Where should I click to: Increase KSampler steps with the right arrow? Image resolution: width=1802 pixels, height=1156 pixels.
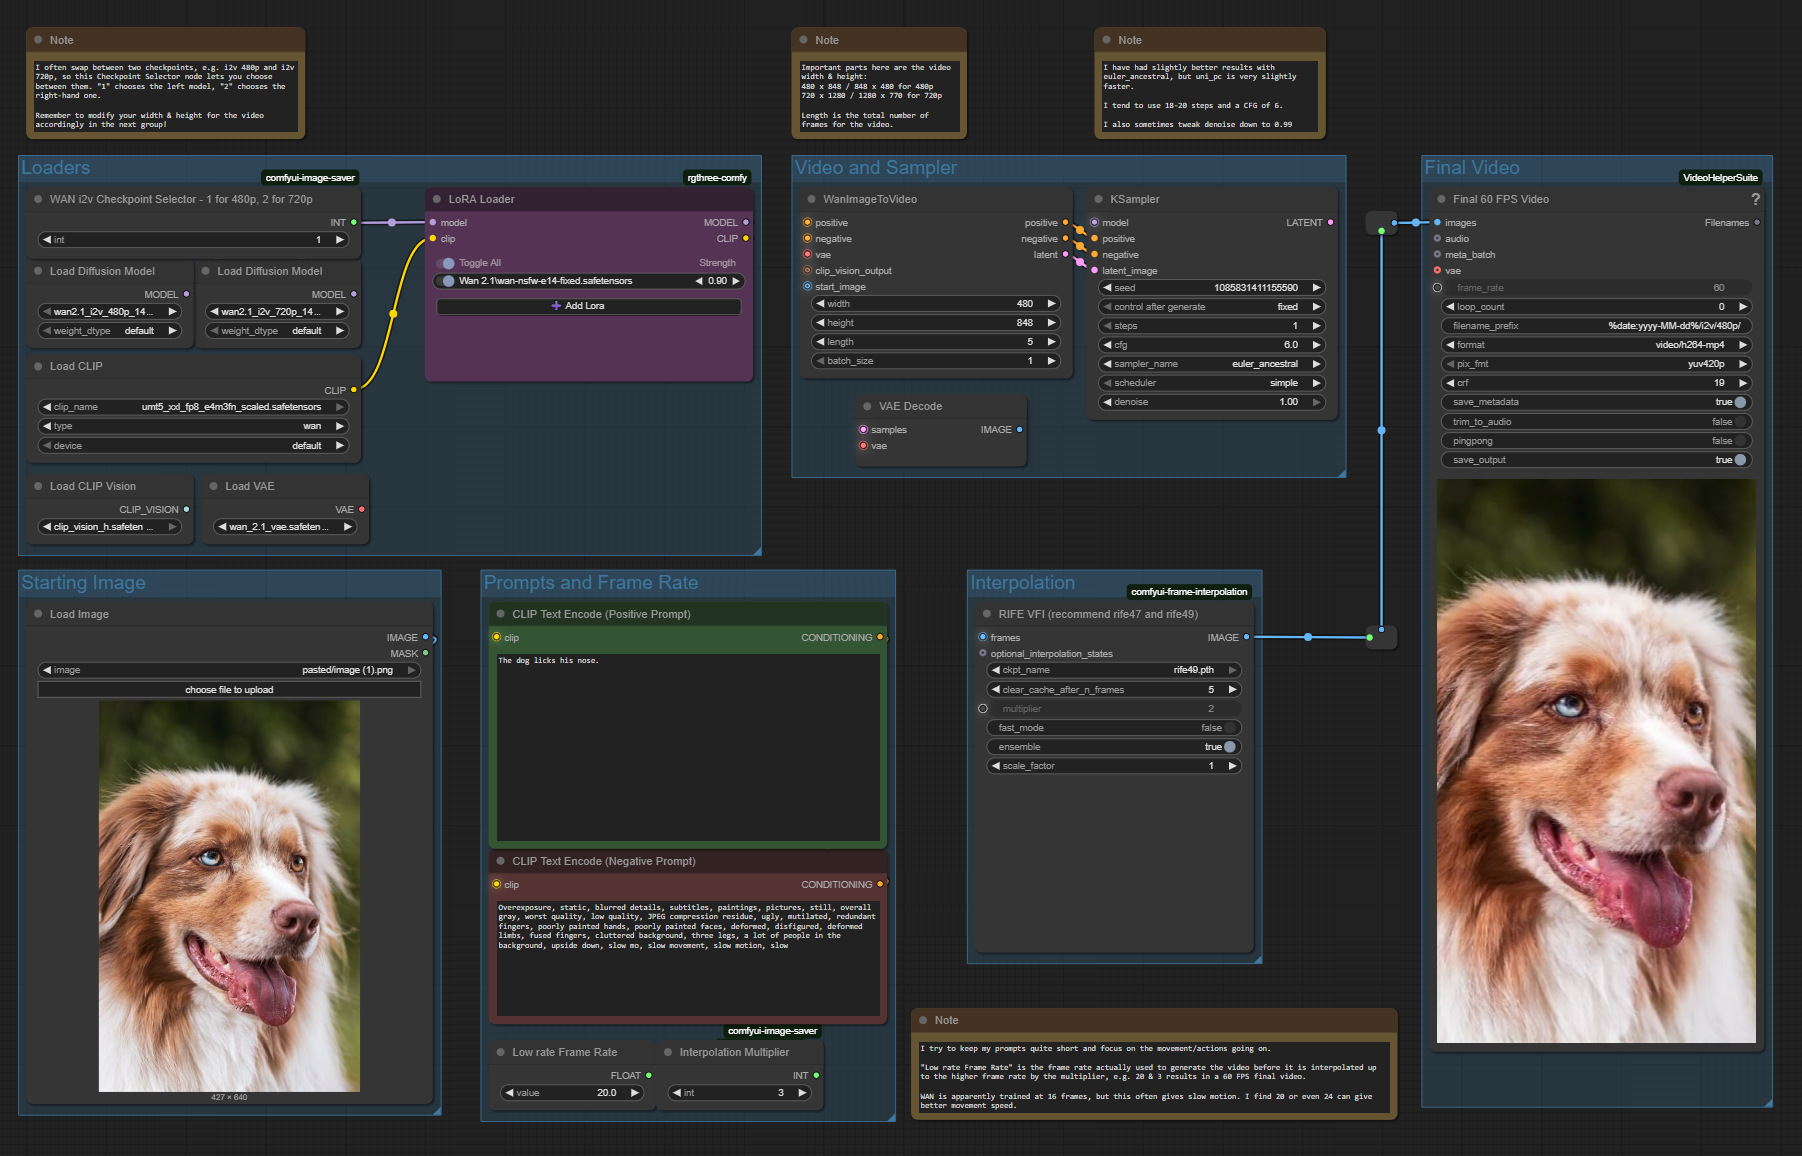(1317, 326)
